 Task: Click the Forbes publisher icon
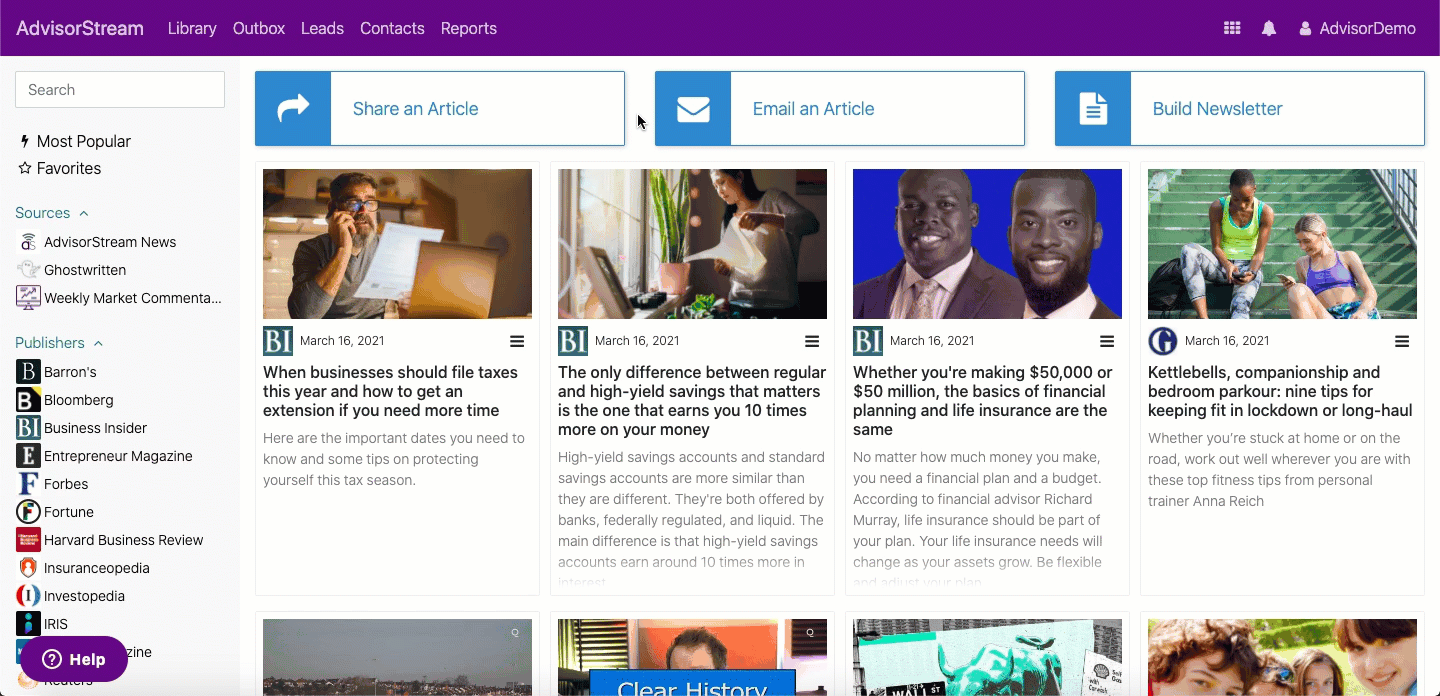tap(28, 484)
